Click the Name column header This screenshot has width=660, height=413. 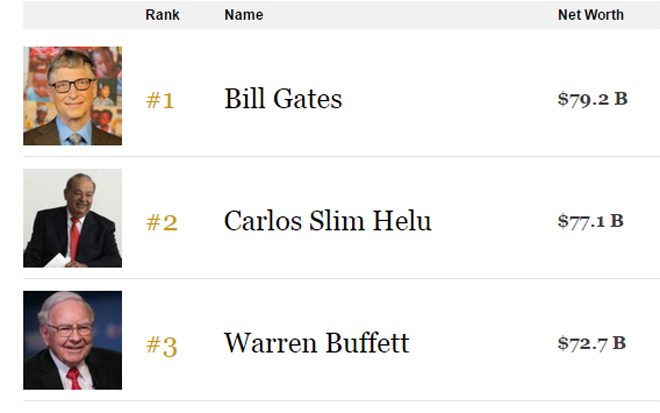click(243, 15)
